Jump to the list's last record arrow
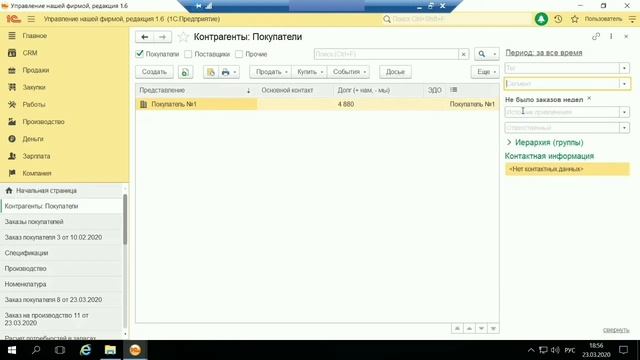The image size is (640, 360). click(x=493, y=329)
